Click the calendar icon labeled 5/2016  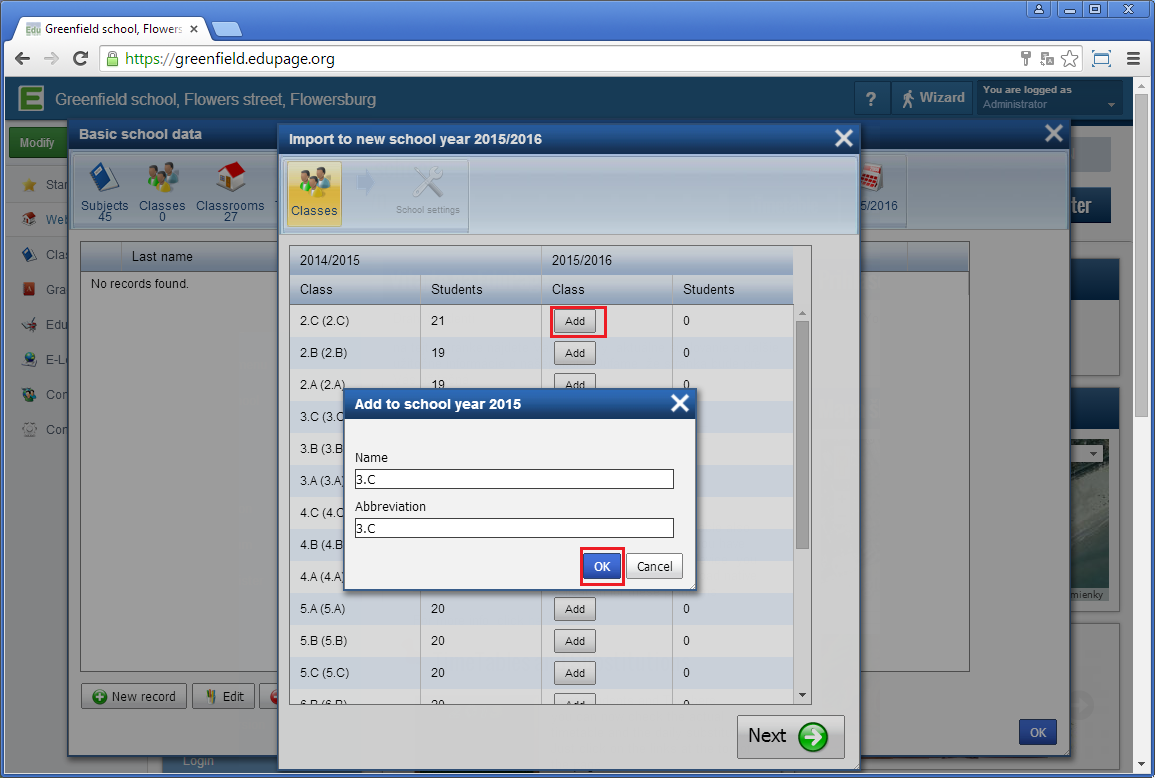(x=871, y=178)
